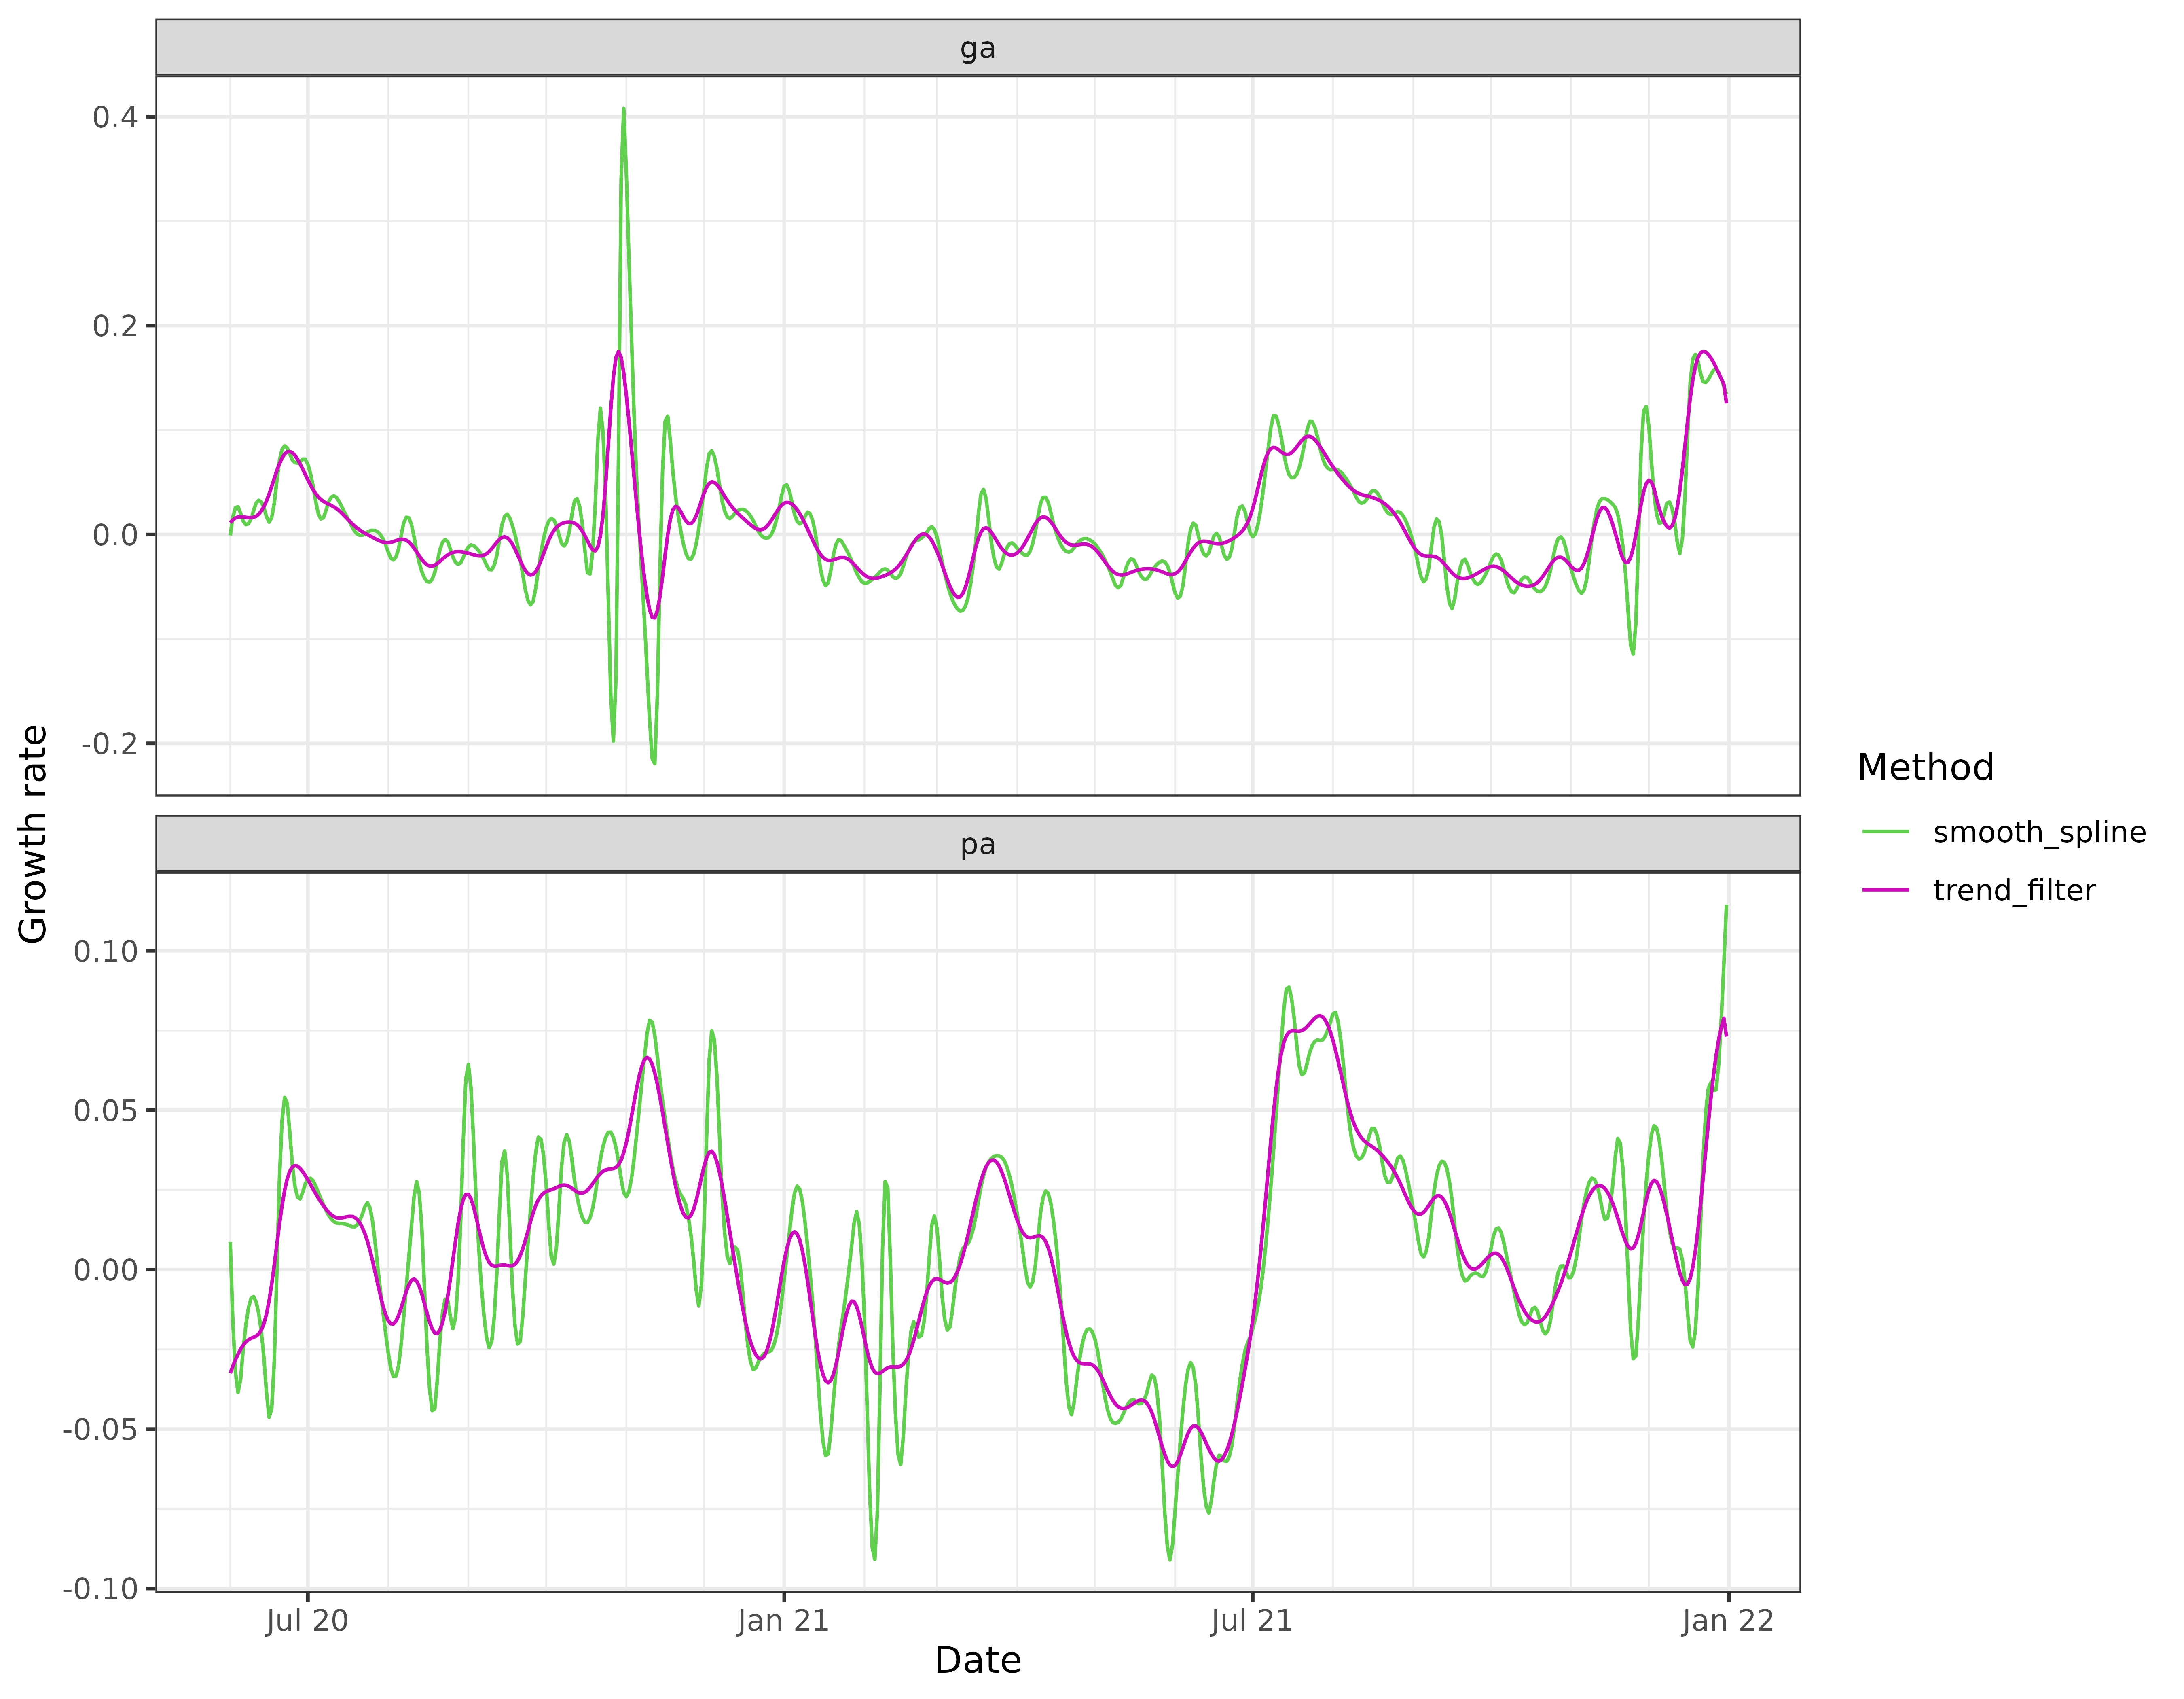Click the 'ga' facet strip title
The width and height of the screenshot is (2184, 1699).
[977, 48]
